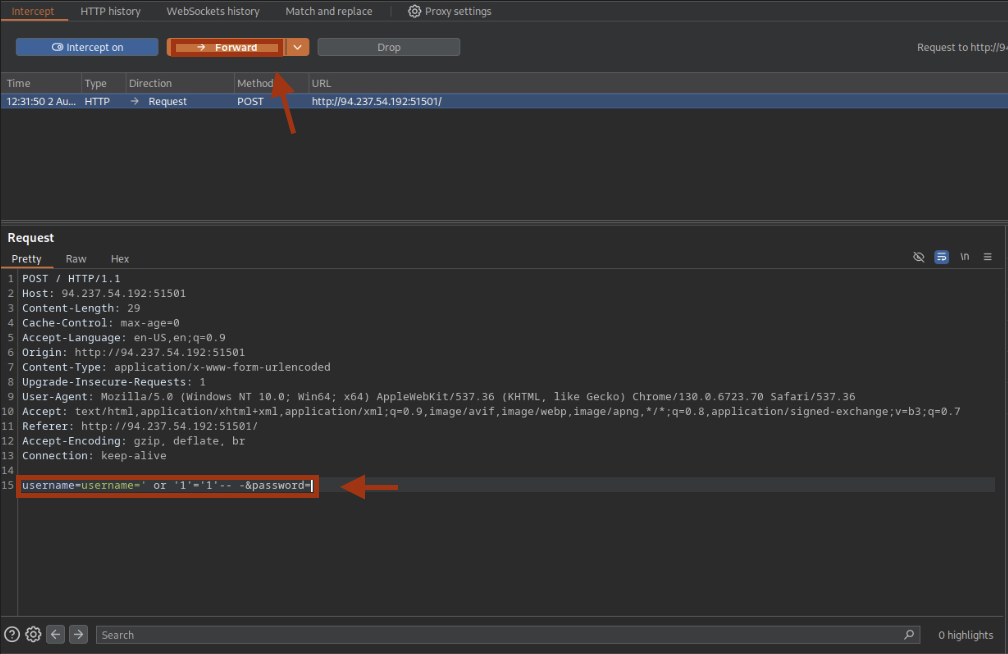Go to previous search match arrow
This screenshot has width=1008, height=654.
point(56,635)
